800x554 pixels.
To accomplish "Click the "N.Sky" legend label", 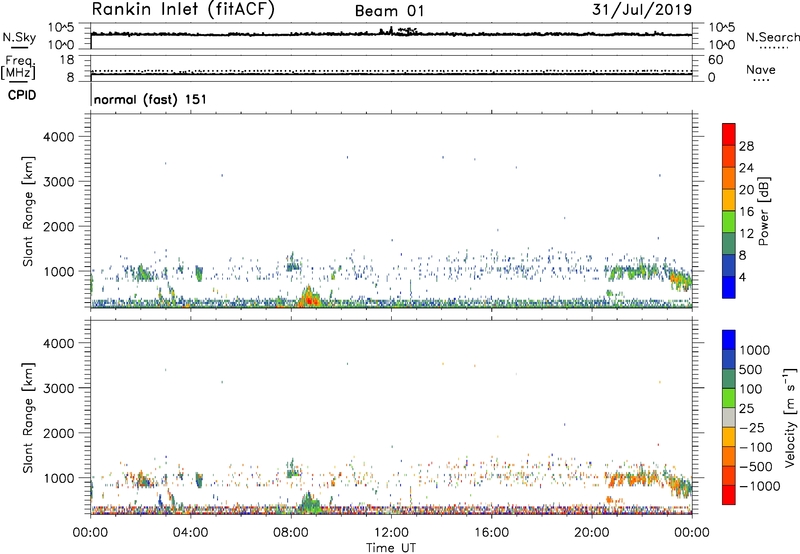I will tap(19, 37).
